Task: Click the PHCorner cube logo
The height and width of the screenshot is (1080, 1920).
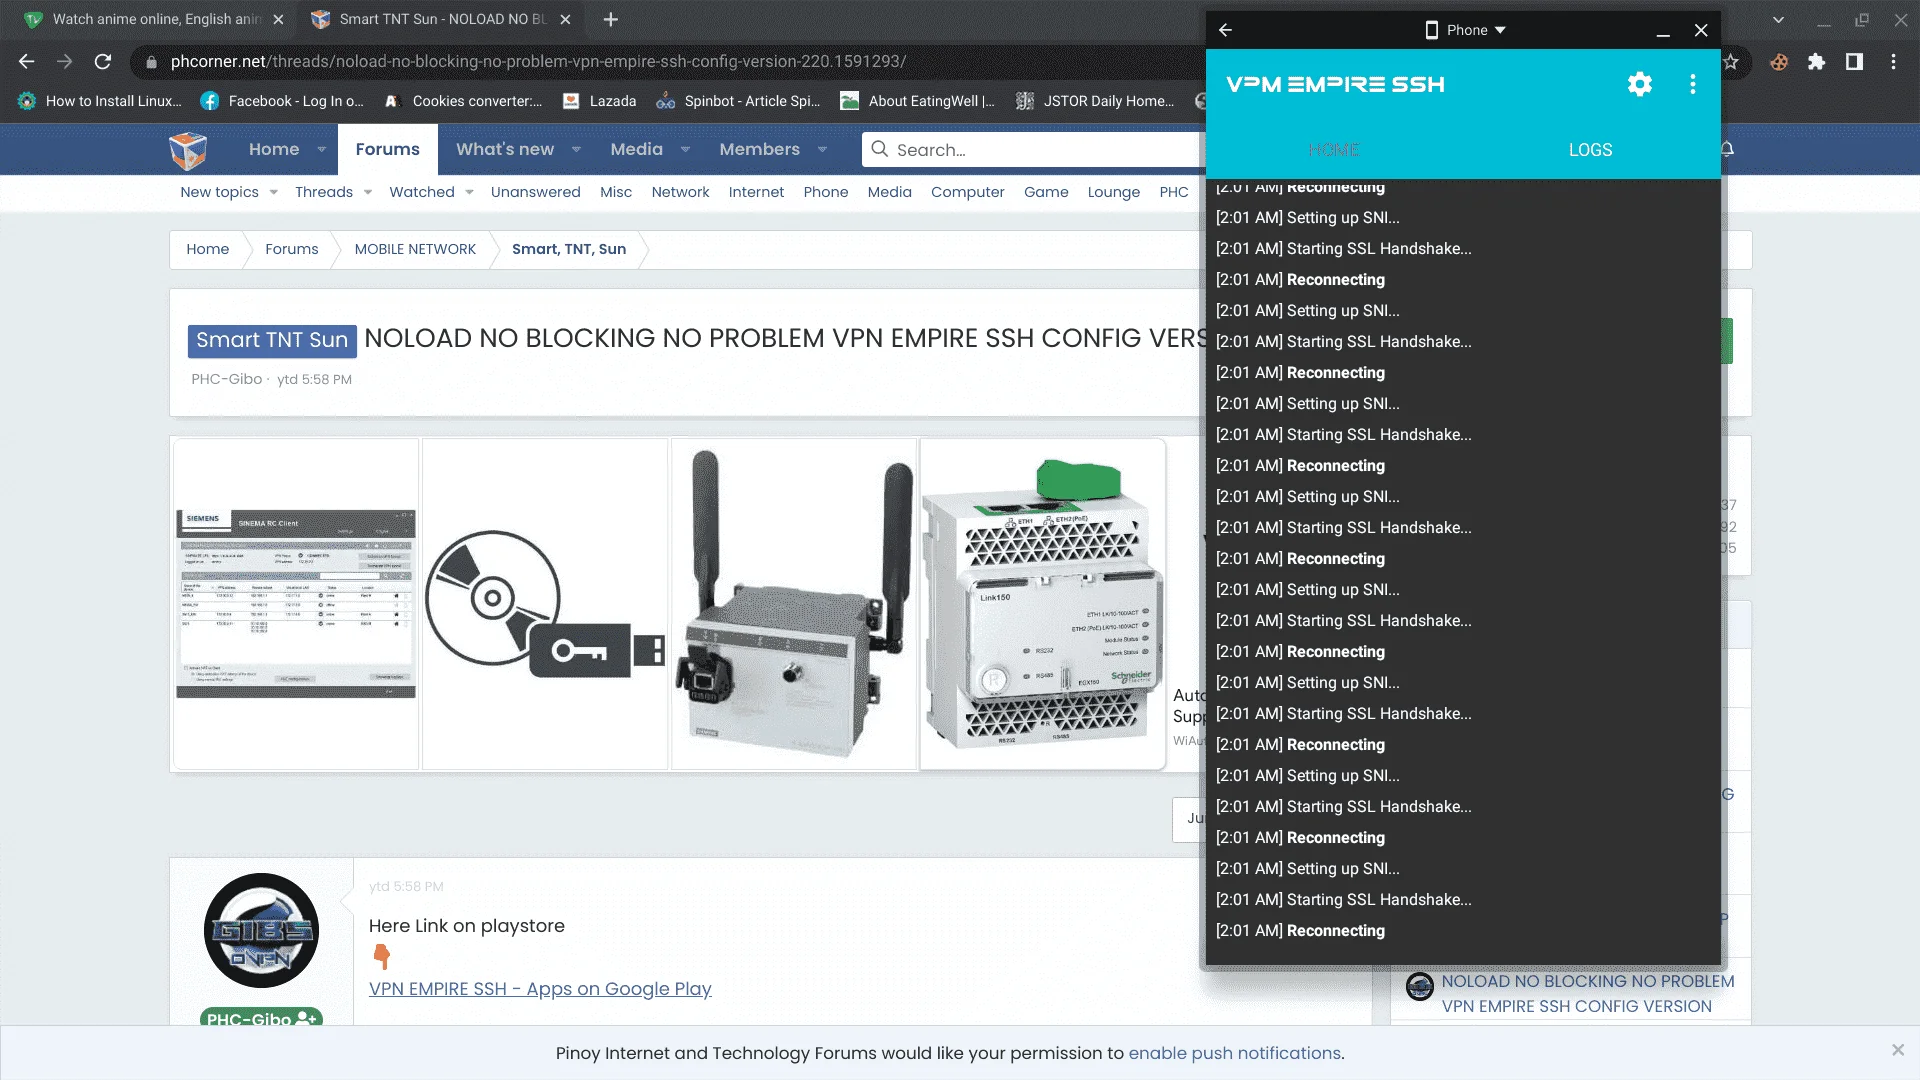Action: (188, 150)
